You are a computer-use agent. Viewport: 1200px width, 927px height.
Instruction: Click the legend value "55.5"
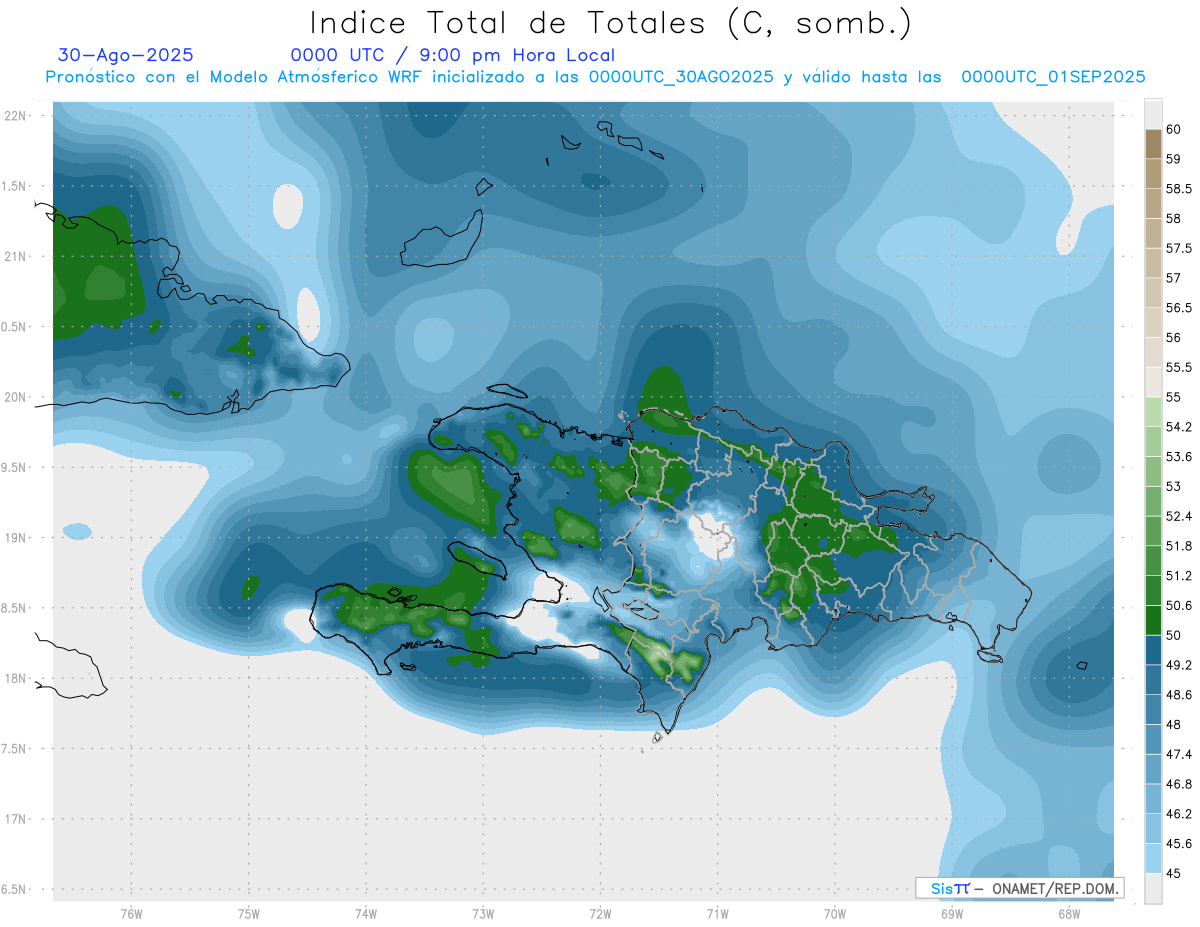pos(1179,367)
